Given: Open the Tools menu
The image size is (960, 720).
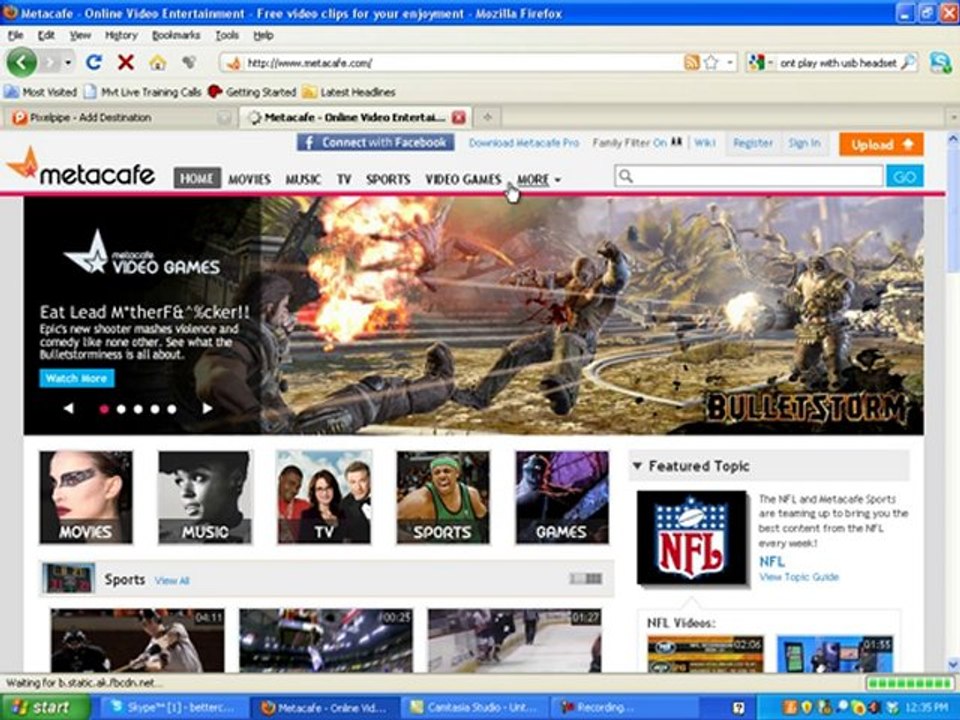Looking at the screenshot, I should (x=227, y=36).
